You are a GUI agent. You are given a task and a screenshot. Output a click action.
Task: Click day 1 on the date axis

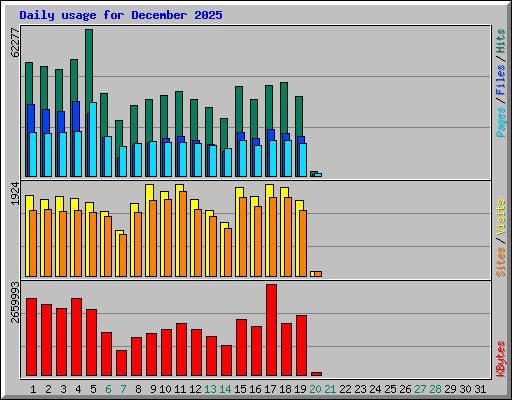33,389
